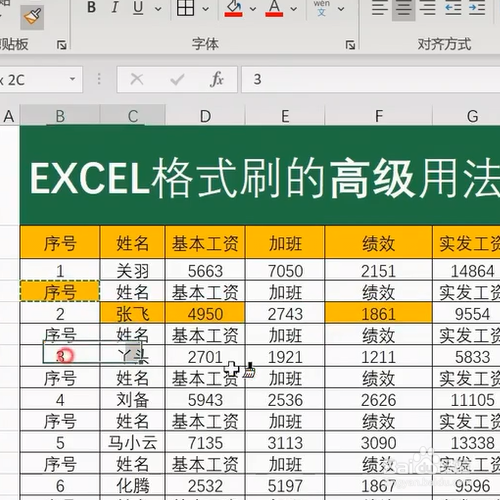The width and height of the screenshot is (500, 500).
Task: Open the underline style dropdown arrow
Action: click(158, 9)
